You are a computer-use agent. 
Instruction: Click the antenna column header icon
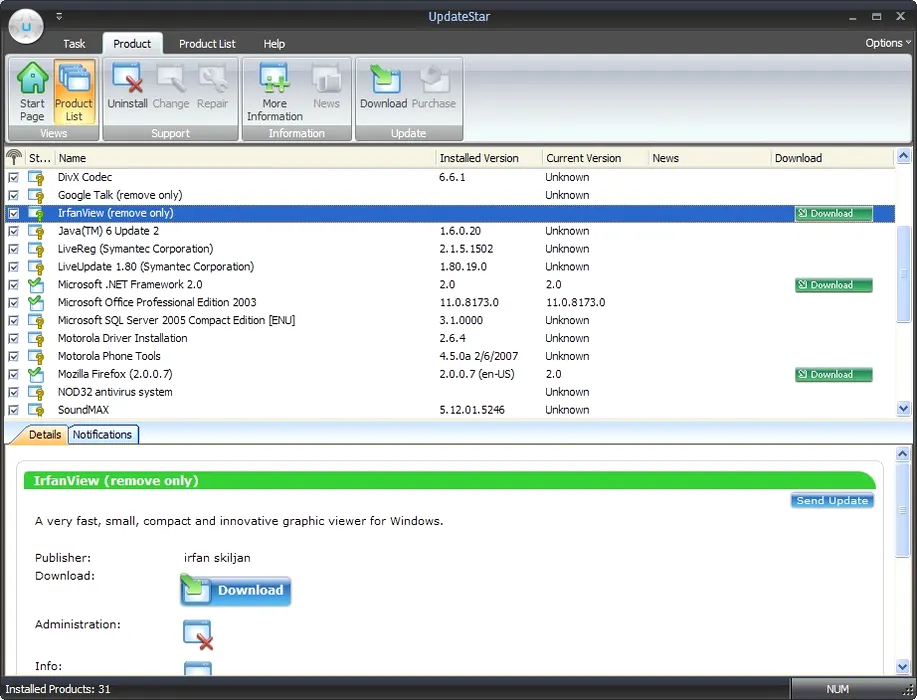pos(14,157)
